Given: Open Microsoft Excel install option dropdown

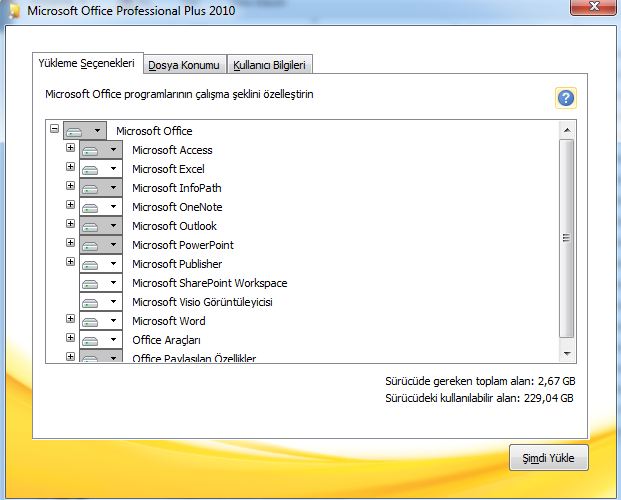Looking at the screenshot, I should tap(101, 168).
